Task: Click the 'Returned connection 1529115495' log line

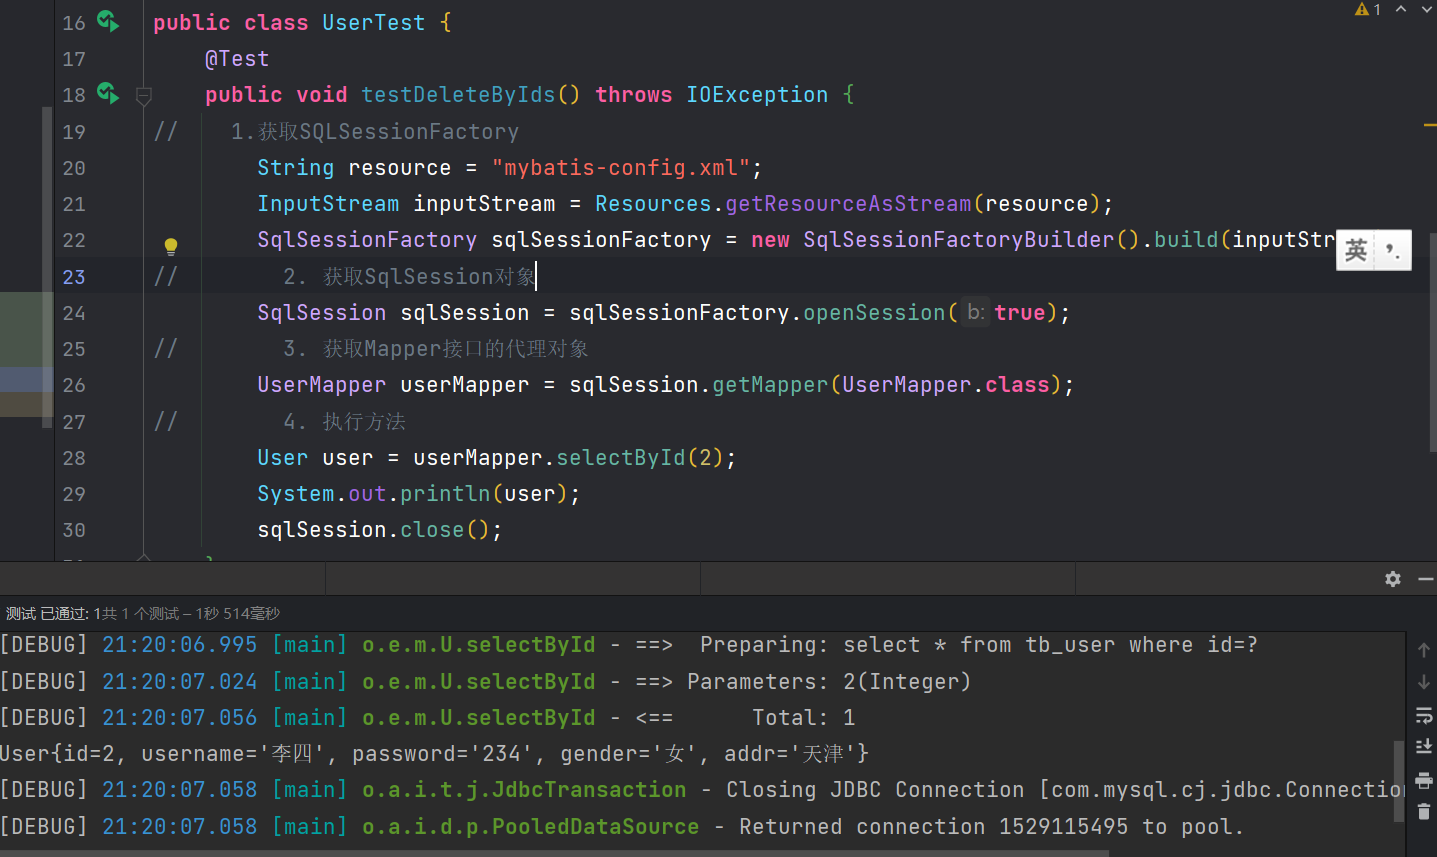Action: 622,827
